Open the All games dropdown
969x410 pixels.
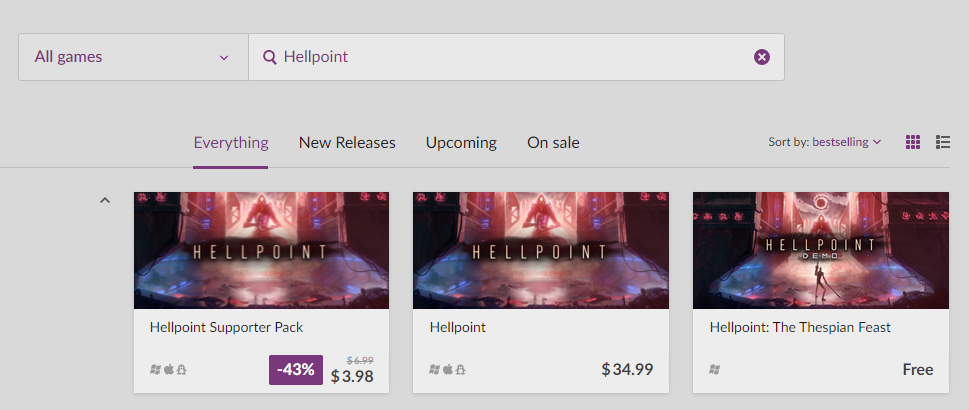(x=133, y=57)
